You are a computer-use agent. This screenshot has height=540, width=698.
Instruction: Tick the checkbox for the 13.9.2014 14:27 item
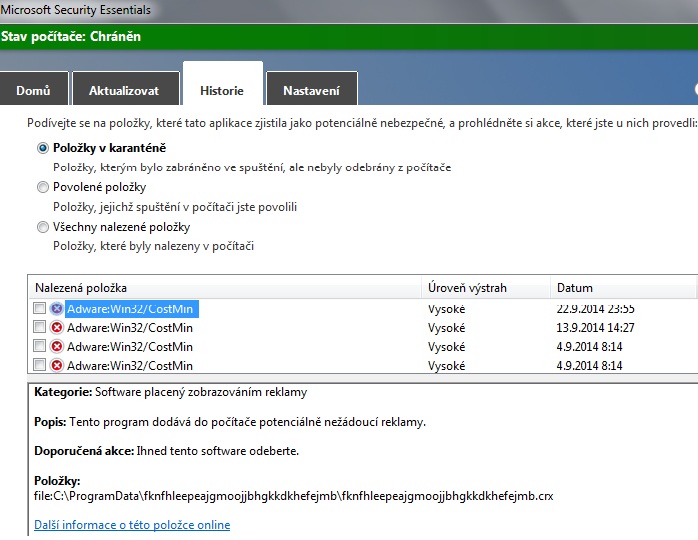pyautogui.click(x=39, y=327)
